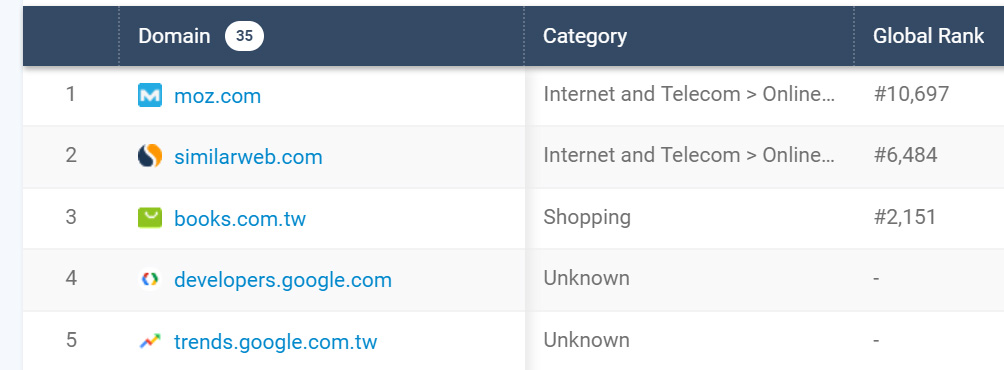Click global rank #6,484 cell

pos(905,155)
